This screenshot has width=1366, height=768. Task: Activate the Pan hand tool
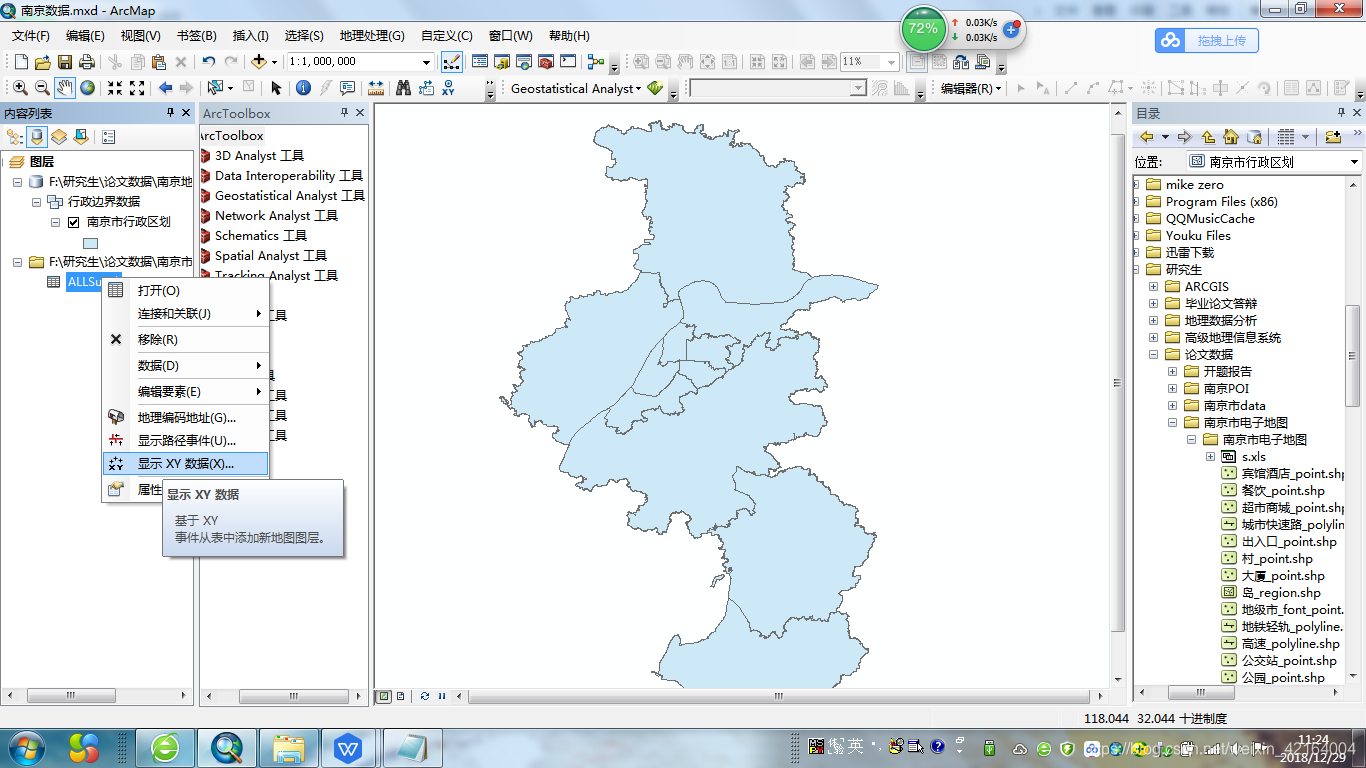[x=65, y=88]
